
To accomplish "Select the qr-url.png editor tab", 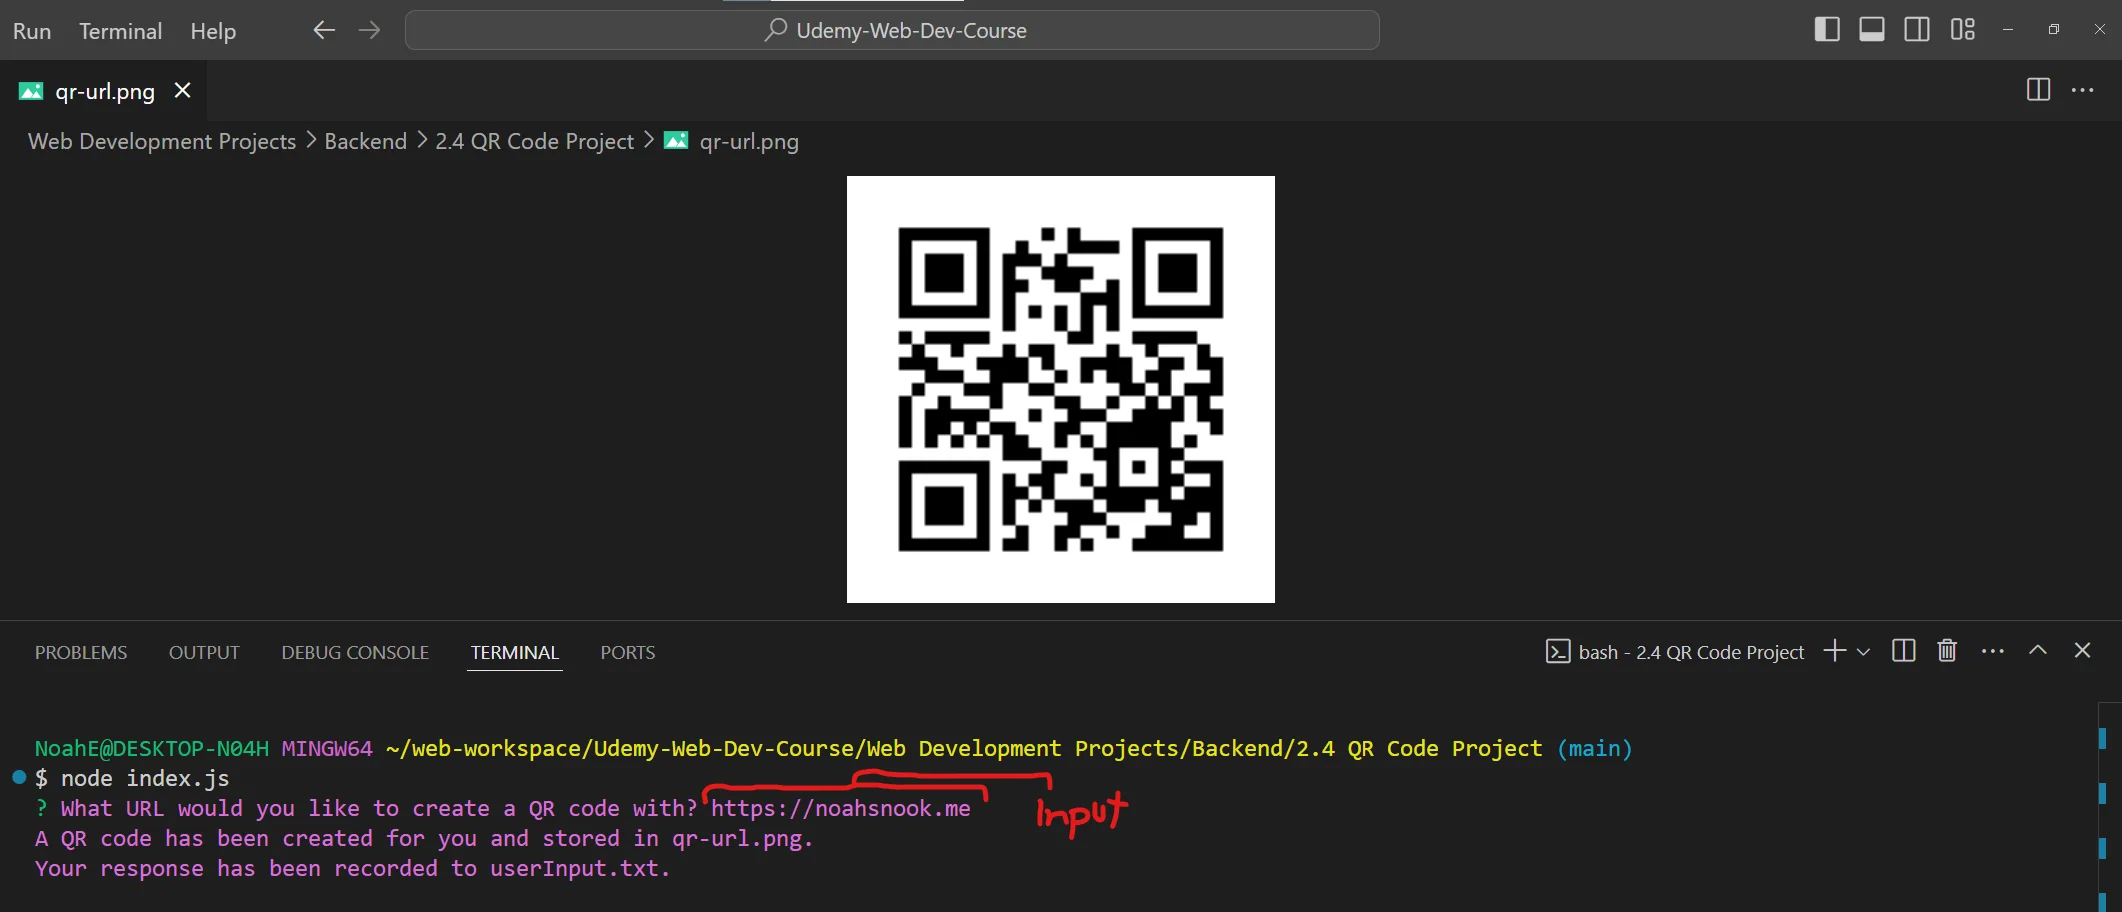I will 104,91.
